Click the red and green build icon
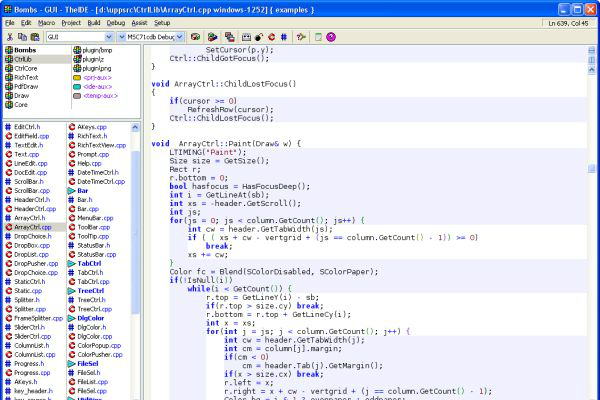The width and height of the screenshot is (600, 400). (212, 37)
